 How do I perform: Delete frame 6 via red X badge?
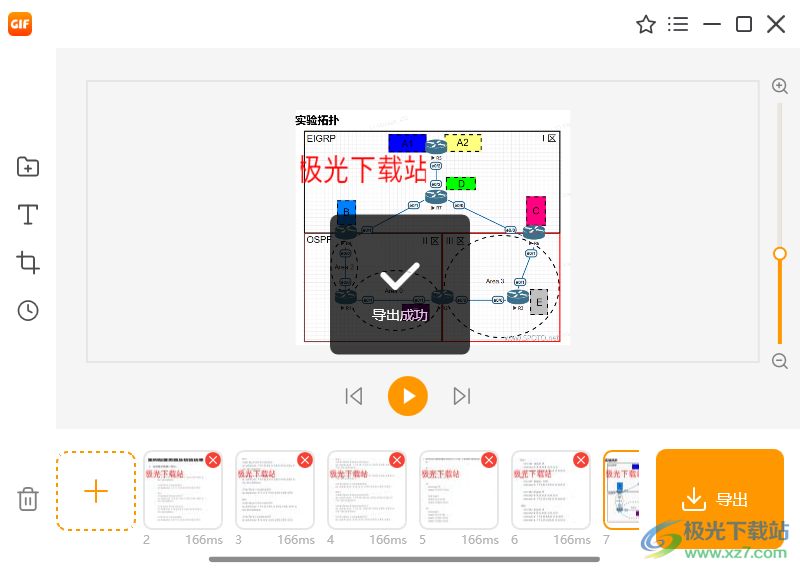[x=581, y=460]
